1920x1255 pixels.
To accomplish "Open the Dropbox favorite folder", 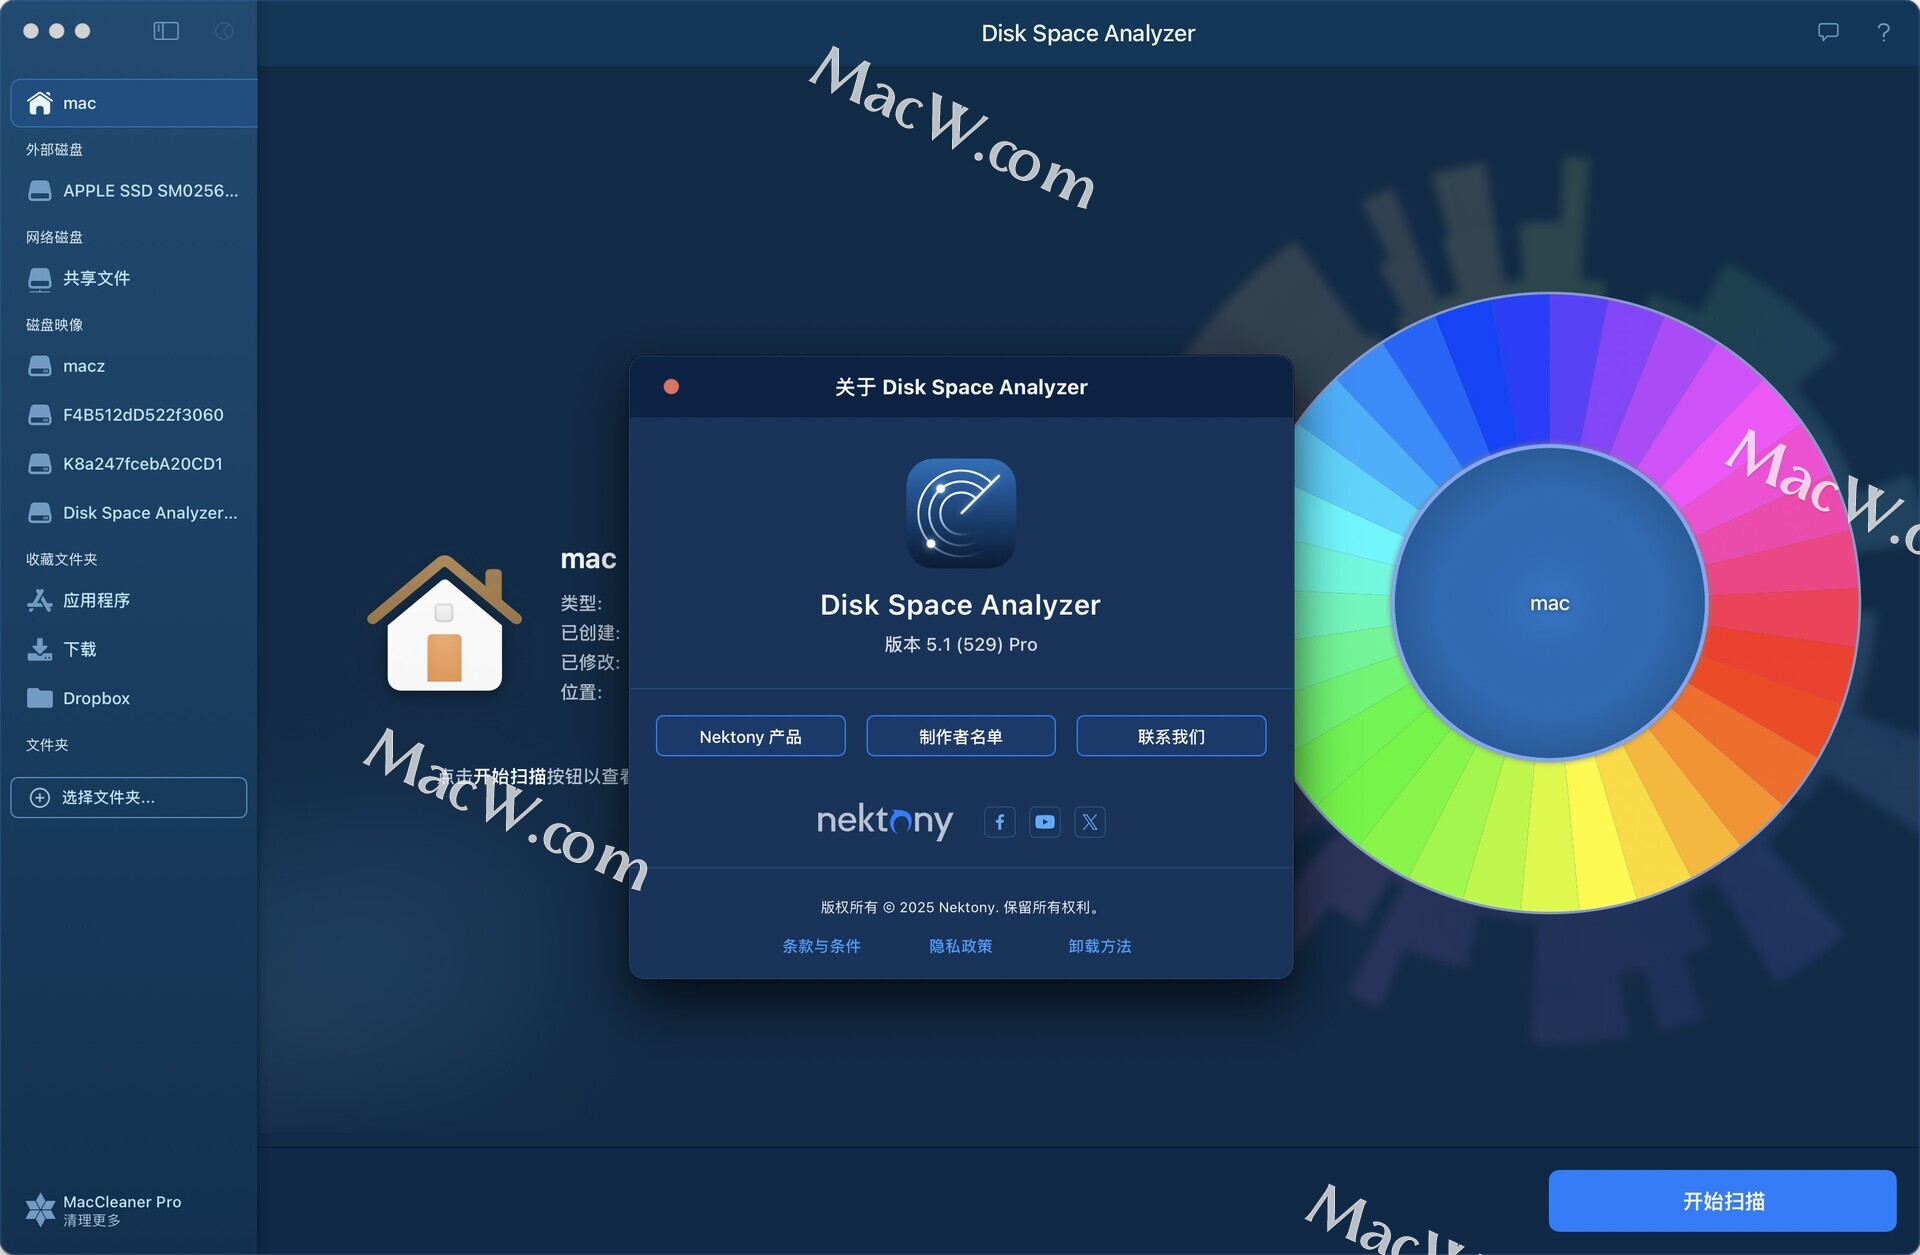I will click(x=134, y=698).
